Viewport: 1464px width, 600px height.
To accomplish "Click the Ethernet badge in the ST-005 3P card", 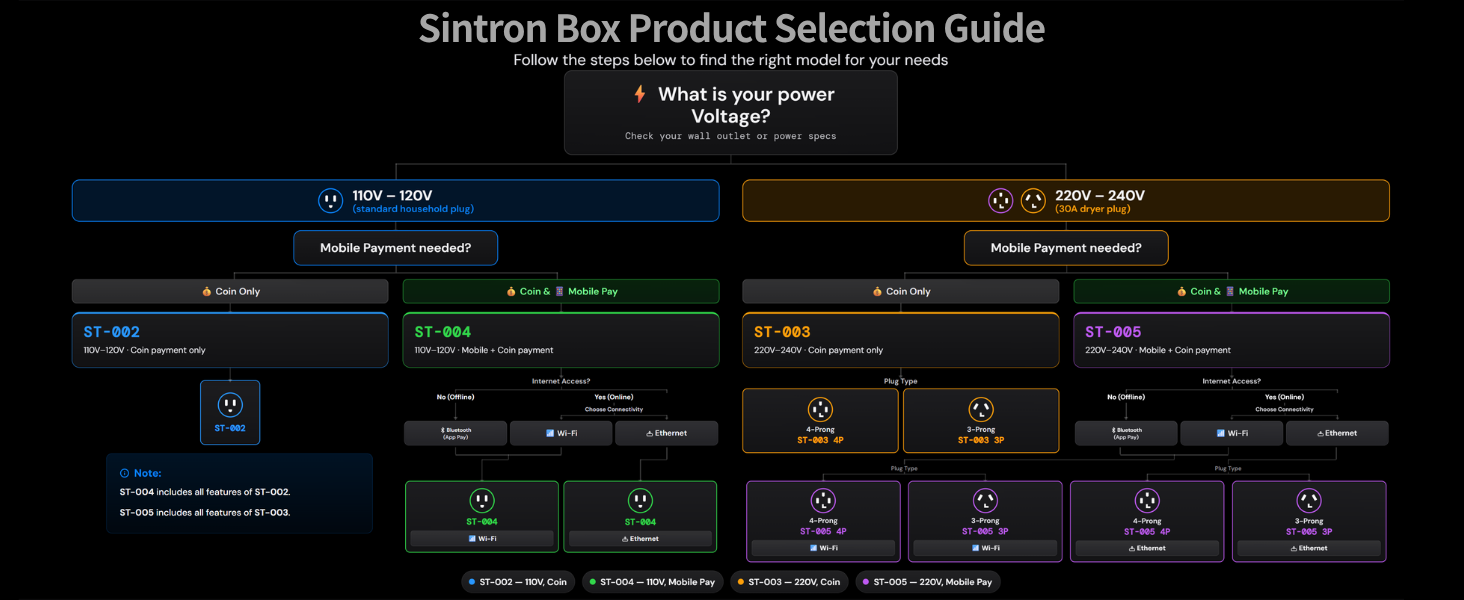I will pos(1309,548).
